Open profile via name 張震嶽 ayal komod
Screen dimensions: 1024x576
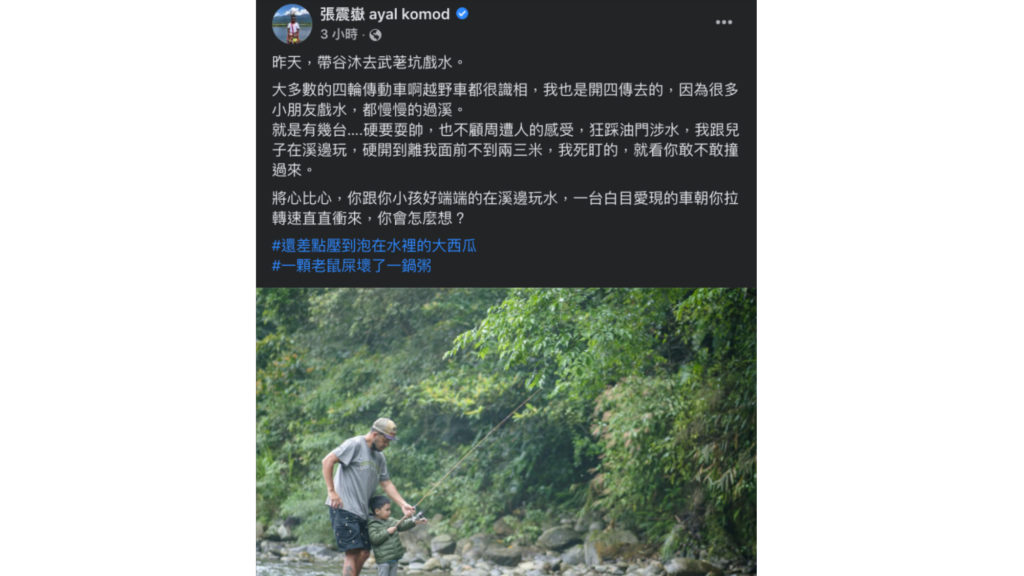point(385,14)
